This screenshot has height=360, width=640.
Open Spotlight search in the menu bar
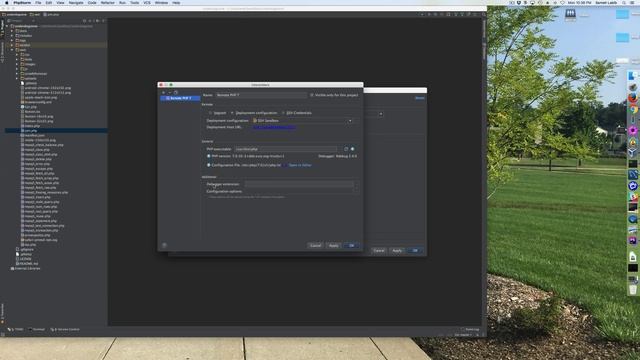(624, 3)
